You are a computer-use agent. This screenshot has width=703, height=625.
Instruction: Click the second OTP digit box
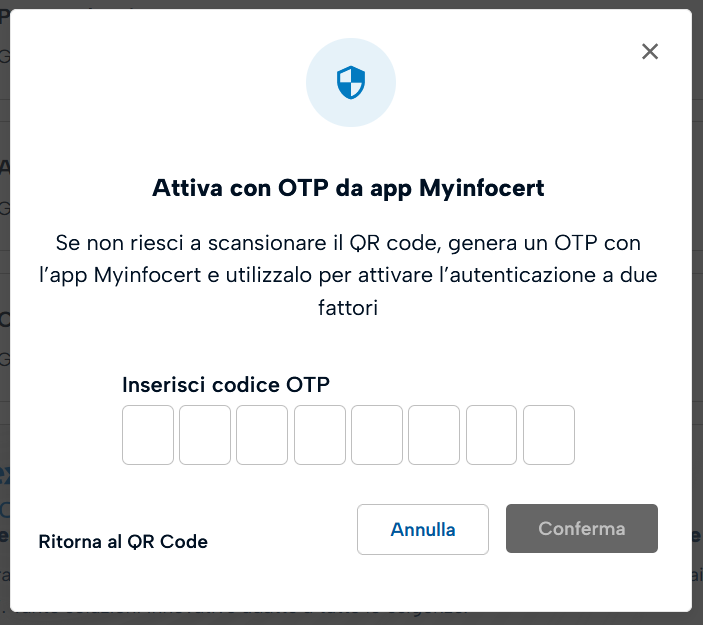pos(205,435)
